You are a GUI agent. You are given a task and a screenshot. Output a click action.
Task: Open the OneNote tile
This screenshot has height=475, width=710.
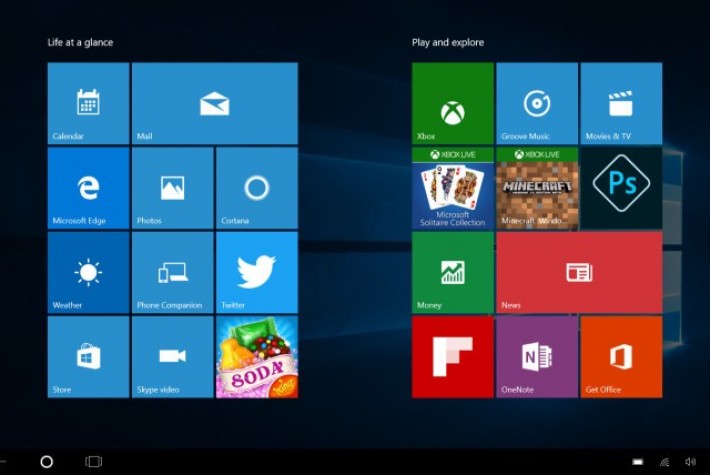[537, 357]
